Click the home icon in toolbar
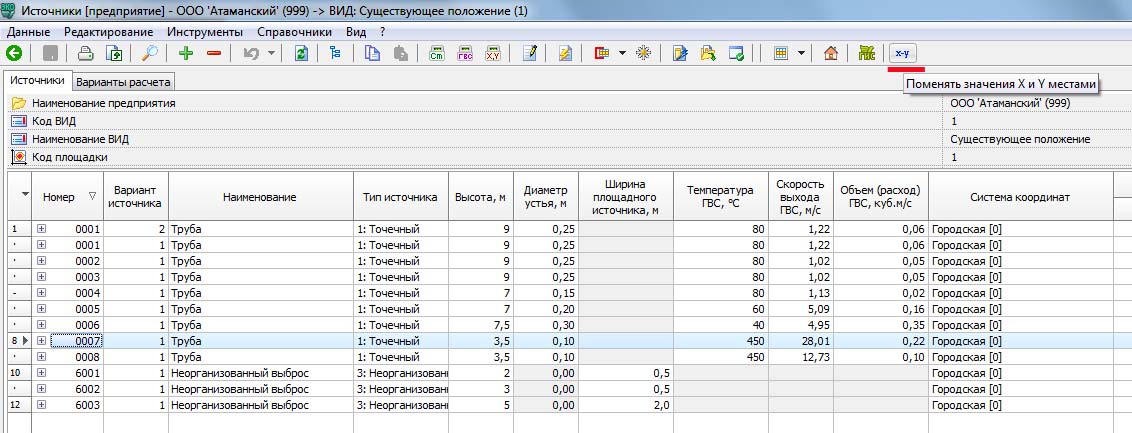The image size is (1132, 433). click(x=830, y=53)
